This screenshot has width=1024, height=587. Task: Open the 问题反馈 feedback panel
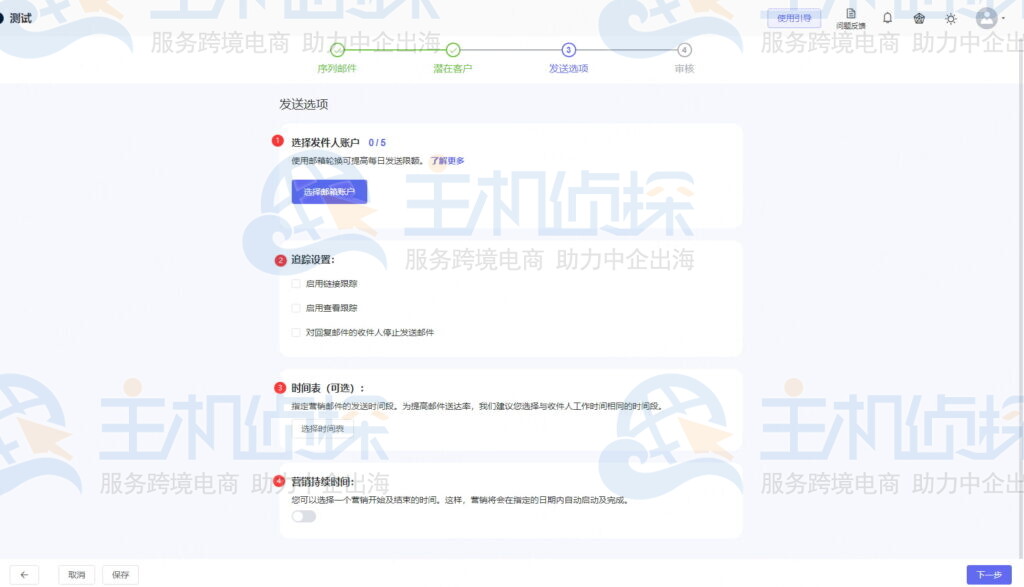[851, 17]
